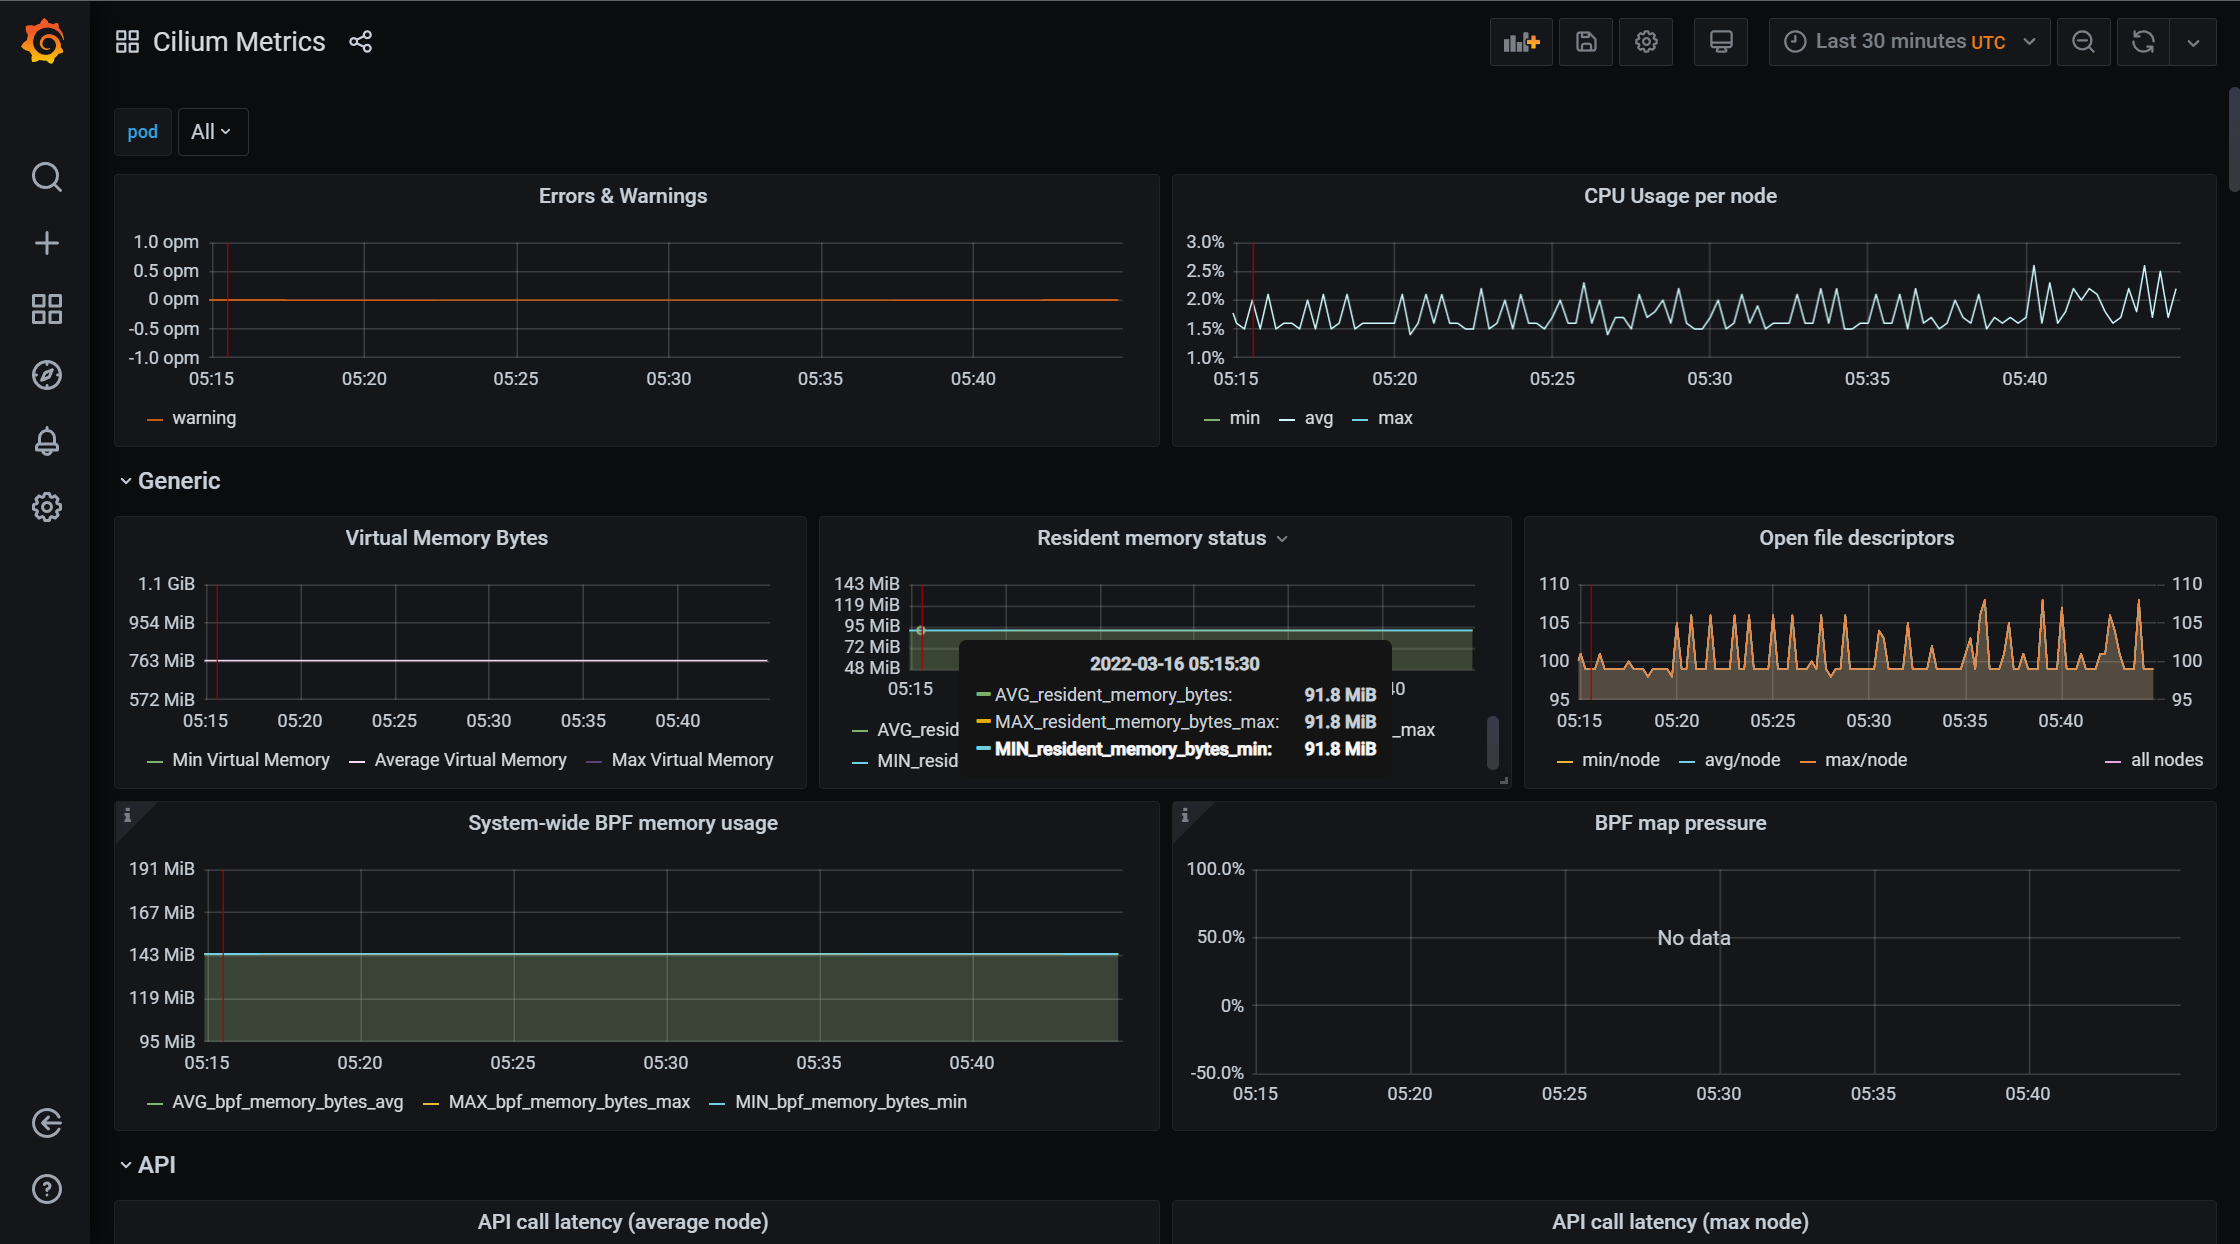The image size is (2240, 1244).
Task: Toggle Average Virtual Memory legend series
Action: [470, 760]
